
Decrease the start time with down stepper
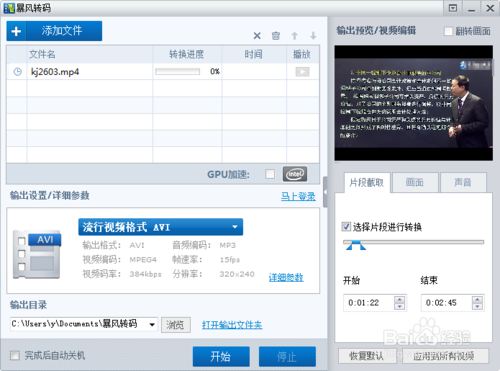(x=399, y=306)
